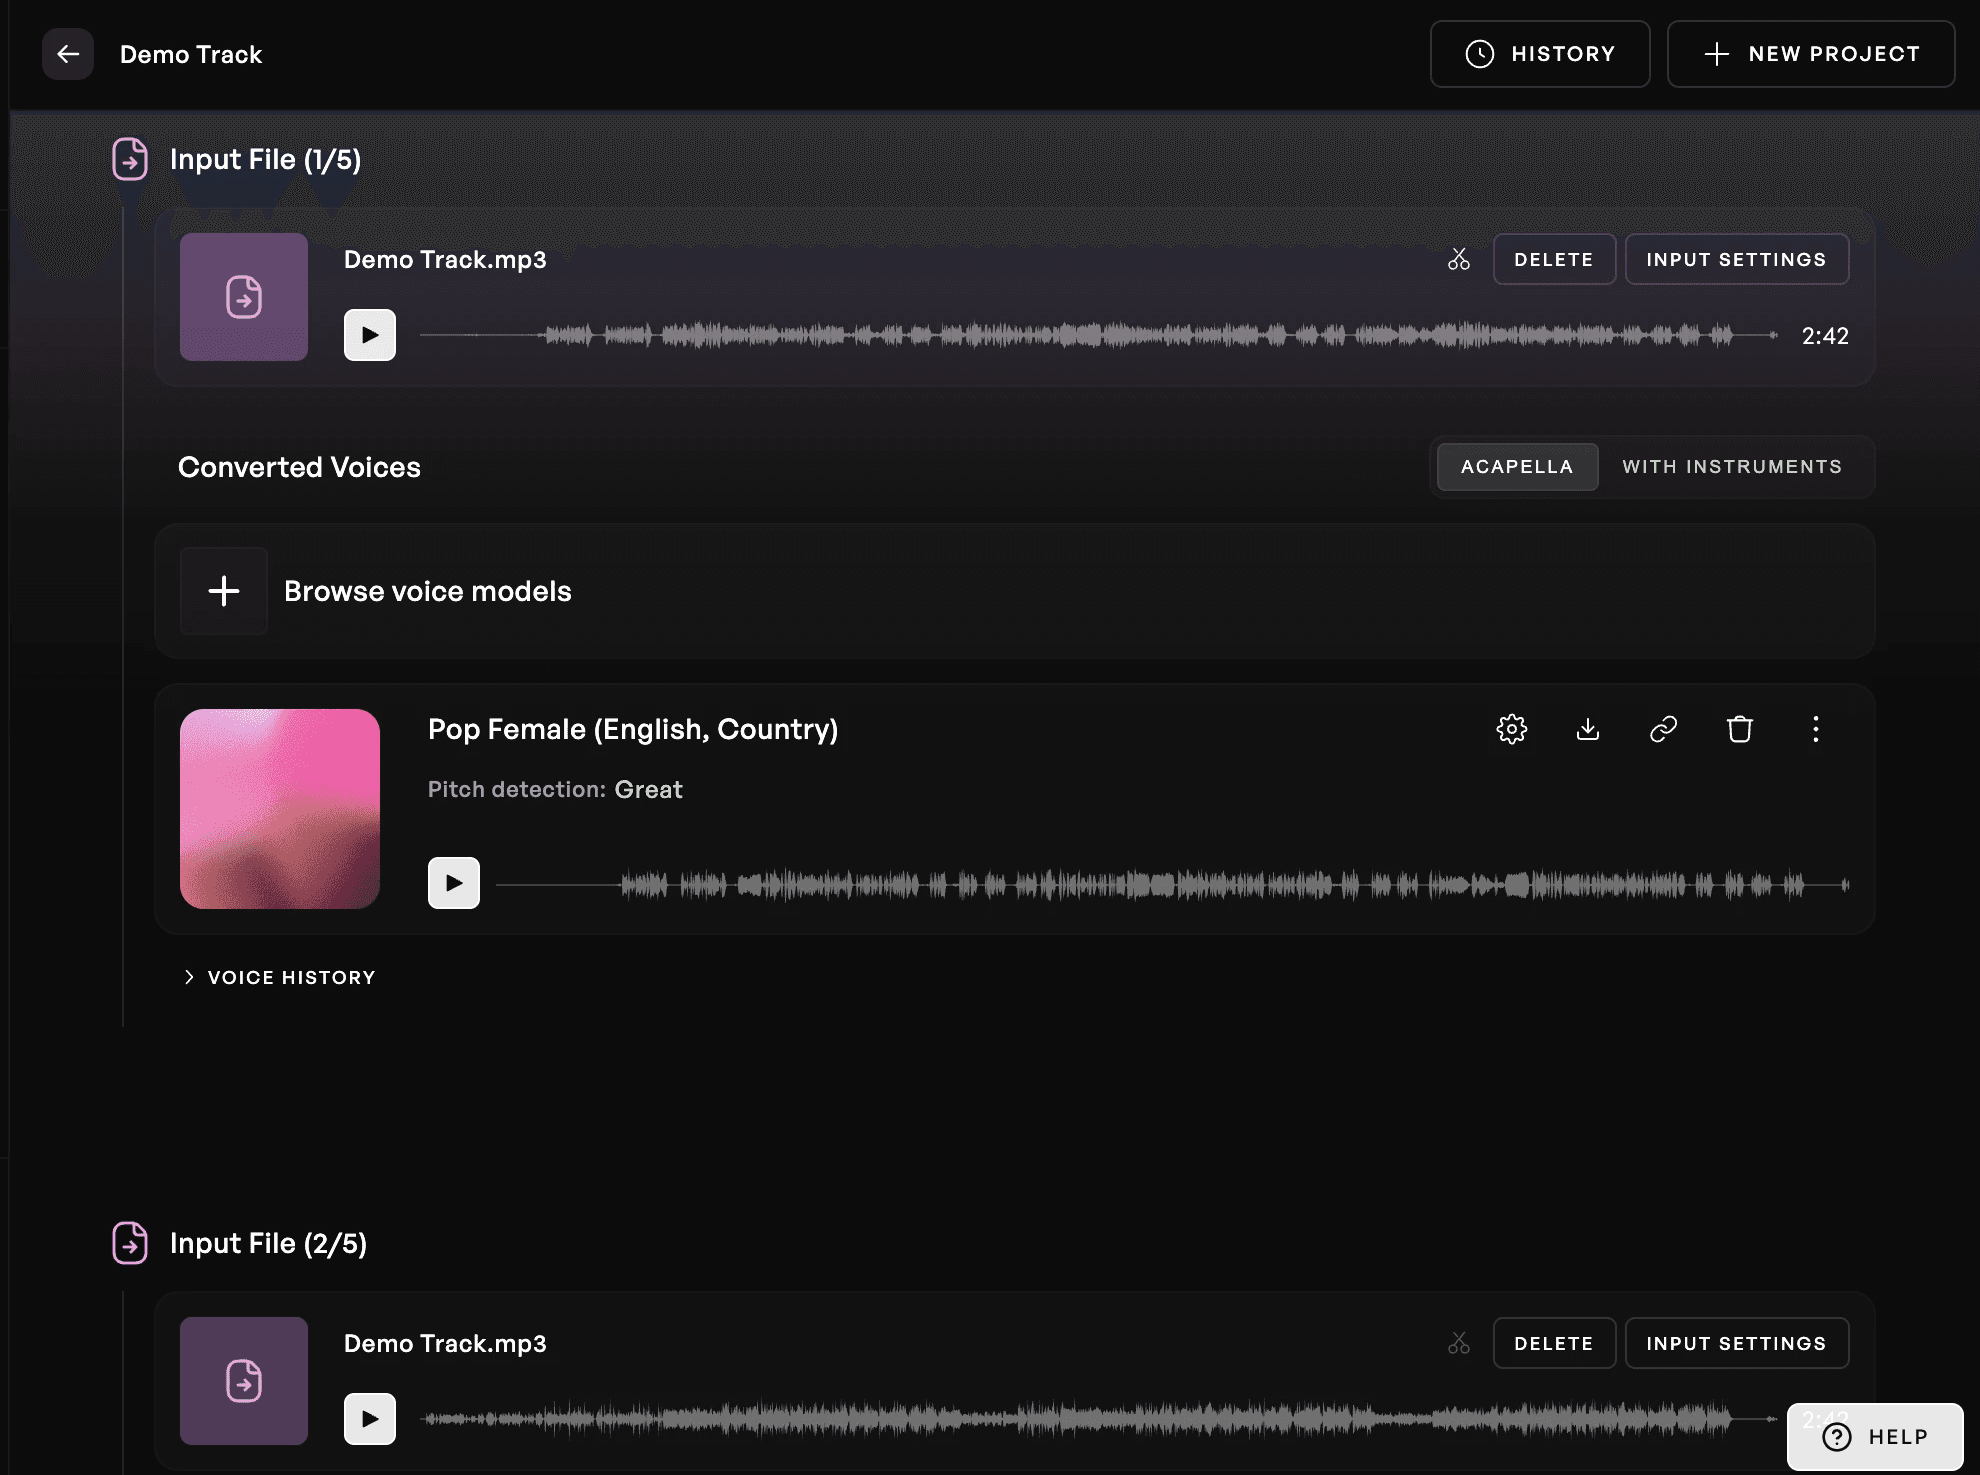1980x1475 pixels.
Task: Click the purple thumbnail of Input File 2
Action: (x=244, y=1381)
